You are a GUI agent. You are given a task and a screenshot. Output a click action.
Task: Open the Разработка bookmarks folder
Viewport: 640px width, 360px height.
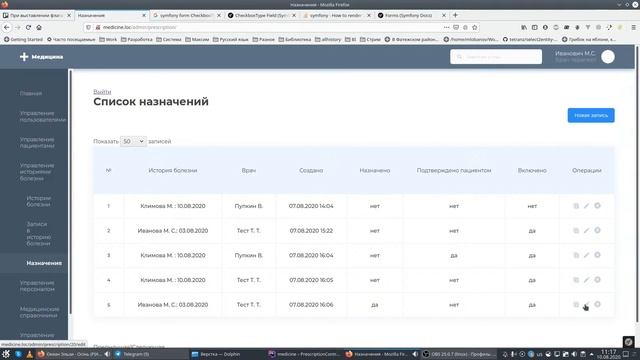click(x=137, y=40)
